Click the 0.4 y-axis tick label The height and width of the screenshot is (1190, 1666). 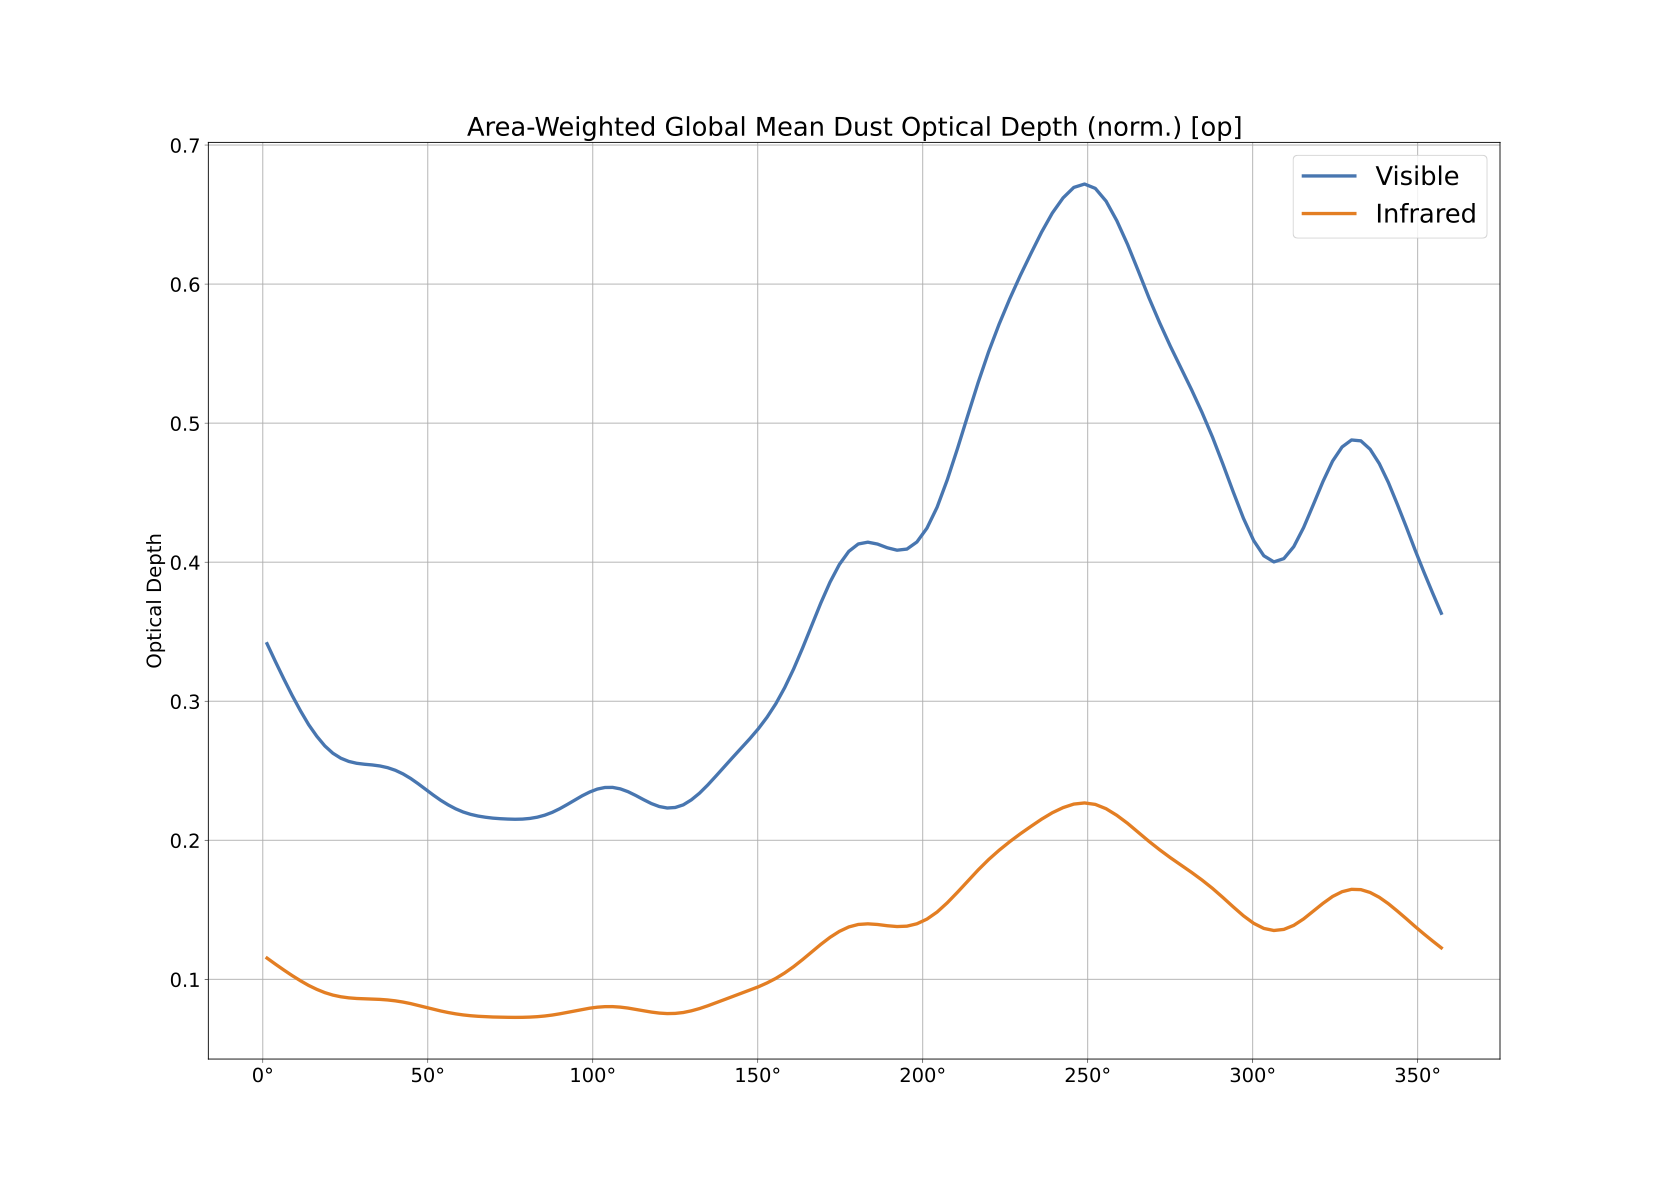click(184, 563)
